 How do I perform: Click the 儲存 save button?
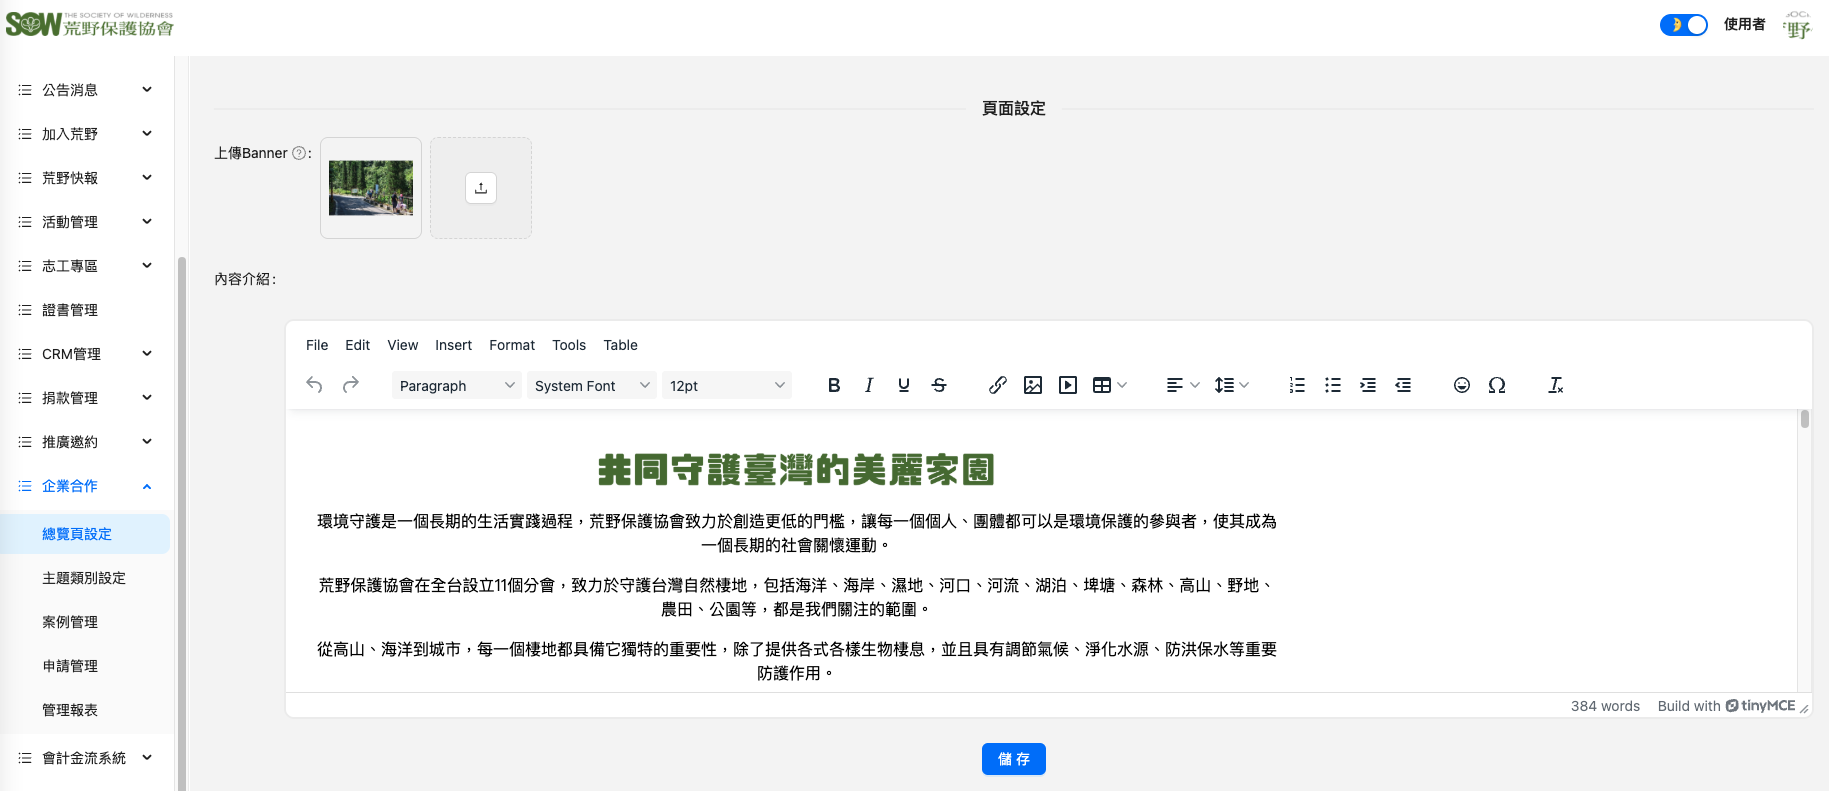point(1013,759)
